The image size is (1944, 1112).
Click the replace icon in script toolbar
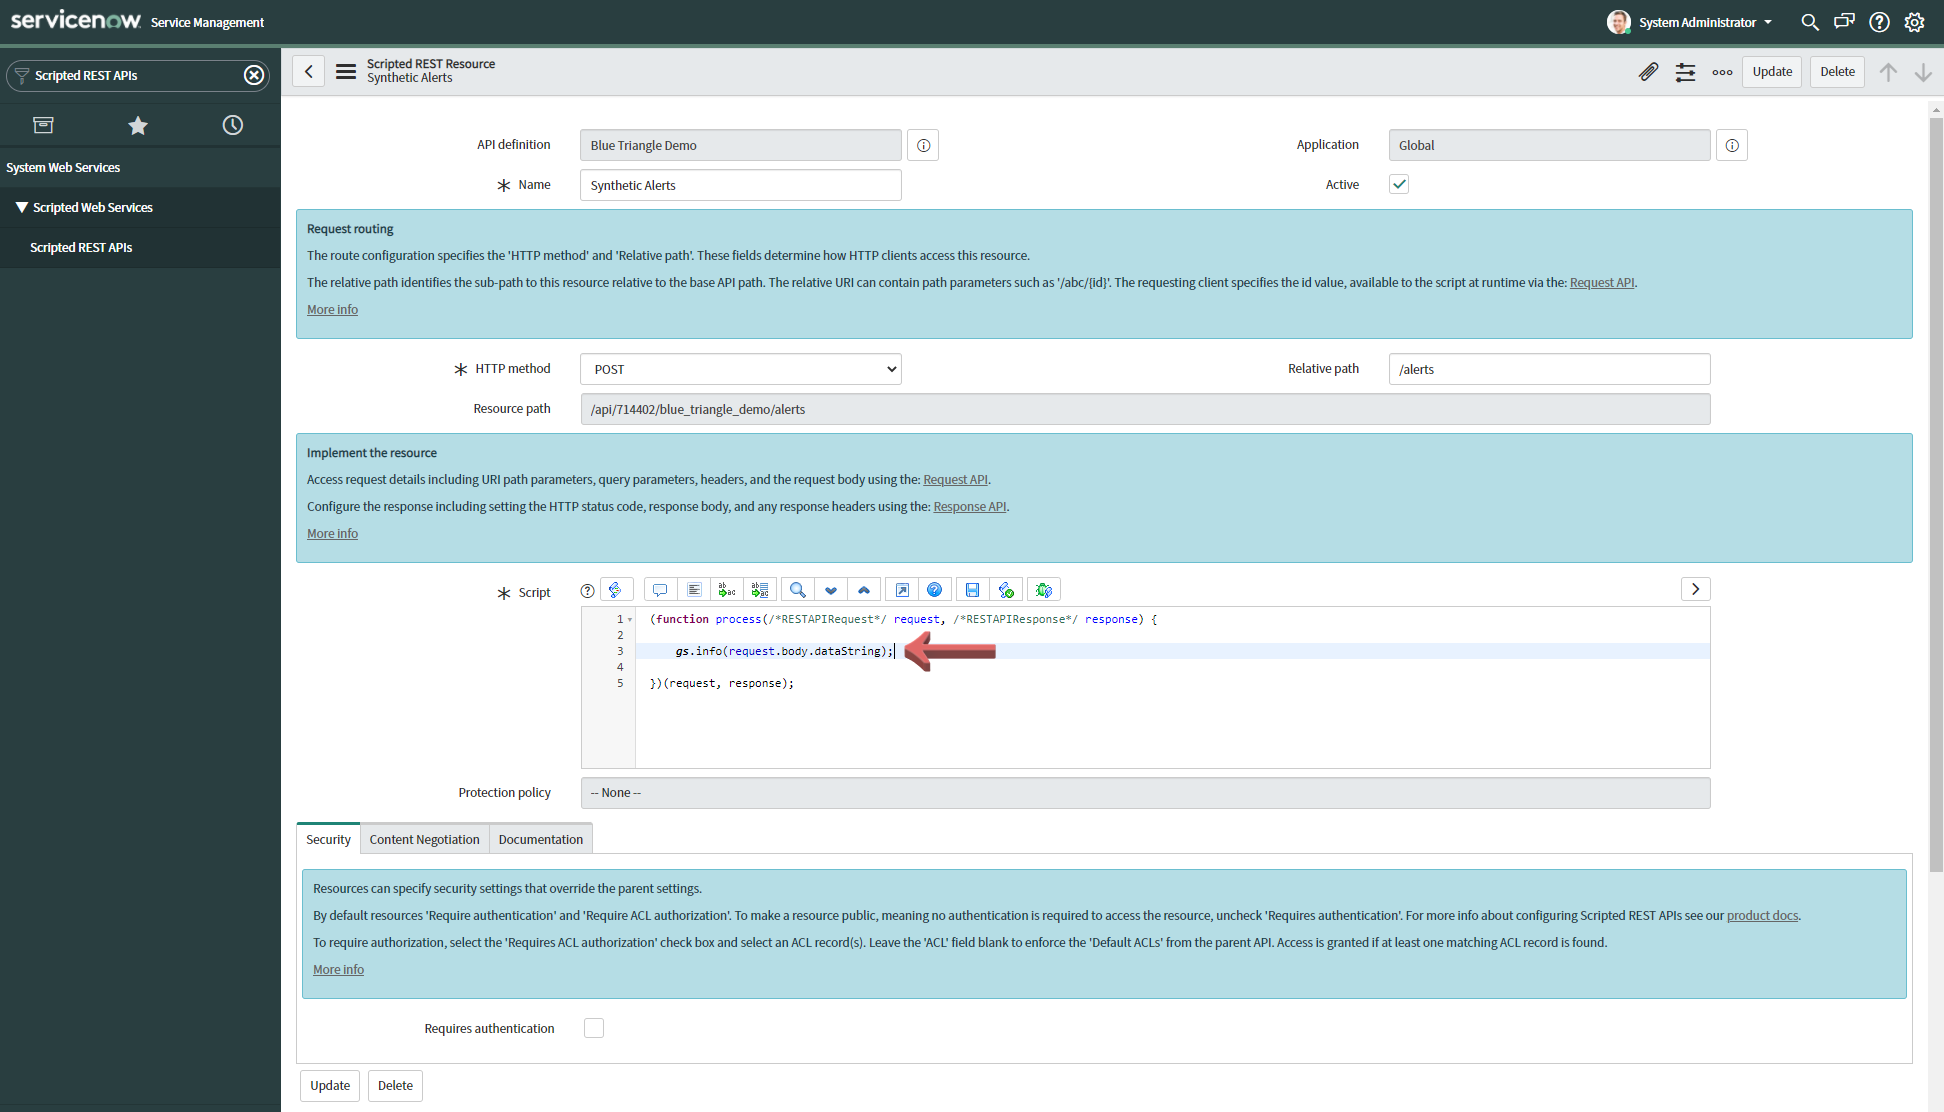click(727, 590)
